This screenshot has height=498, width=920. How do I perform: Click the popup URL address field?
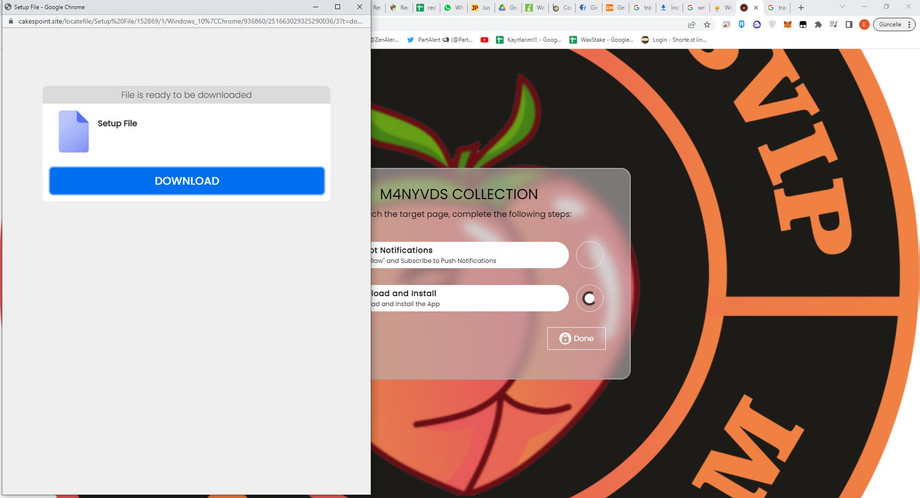pyautogui.click(x=190, y=20)
